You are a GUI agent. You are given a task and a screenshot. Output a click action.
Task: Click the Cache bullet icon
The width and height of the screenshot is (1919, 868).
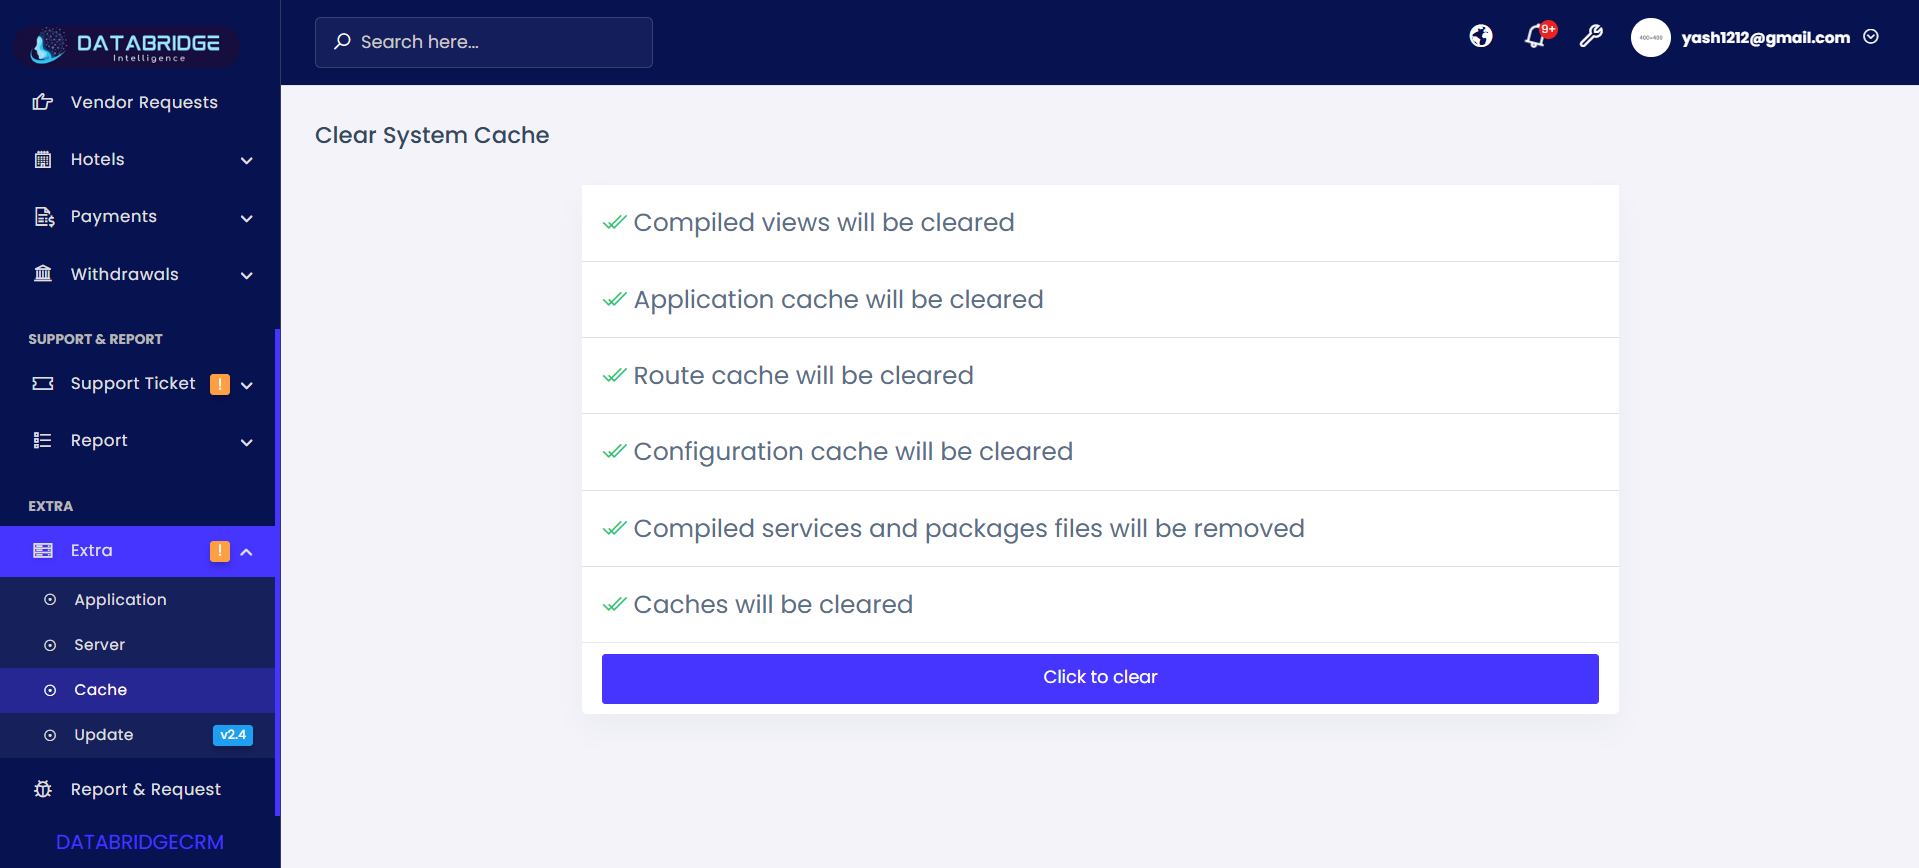click(x=50, y=690)
